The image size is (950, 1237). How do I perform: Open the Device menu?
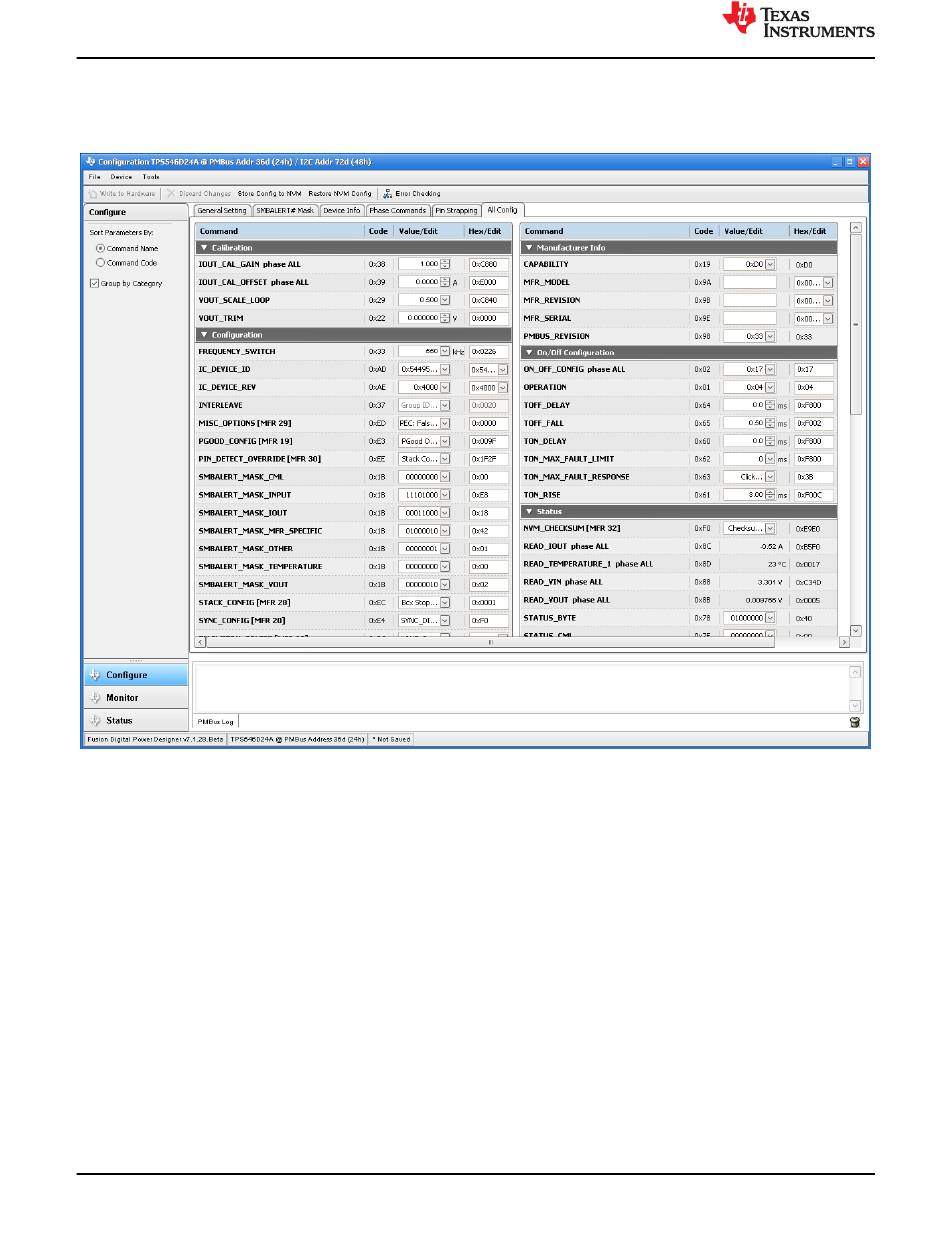(121, 177)
